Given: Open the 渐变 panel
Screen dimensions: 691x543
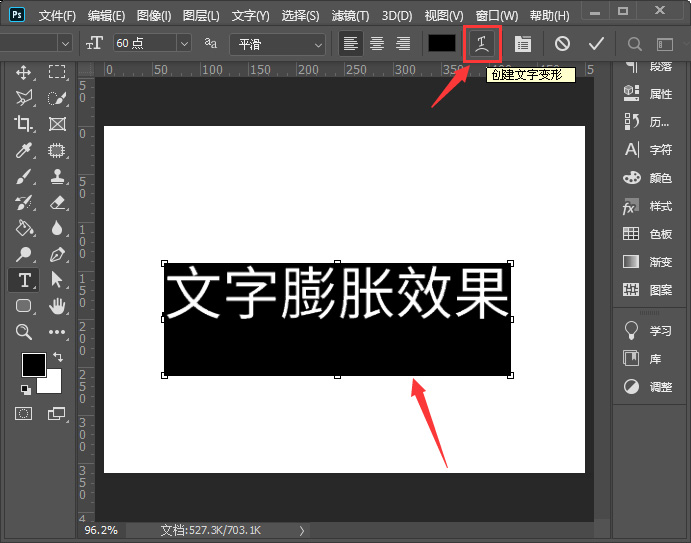Looking at the screenshot, I should pyautogui.click(x=648, y=262).
